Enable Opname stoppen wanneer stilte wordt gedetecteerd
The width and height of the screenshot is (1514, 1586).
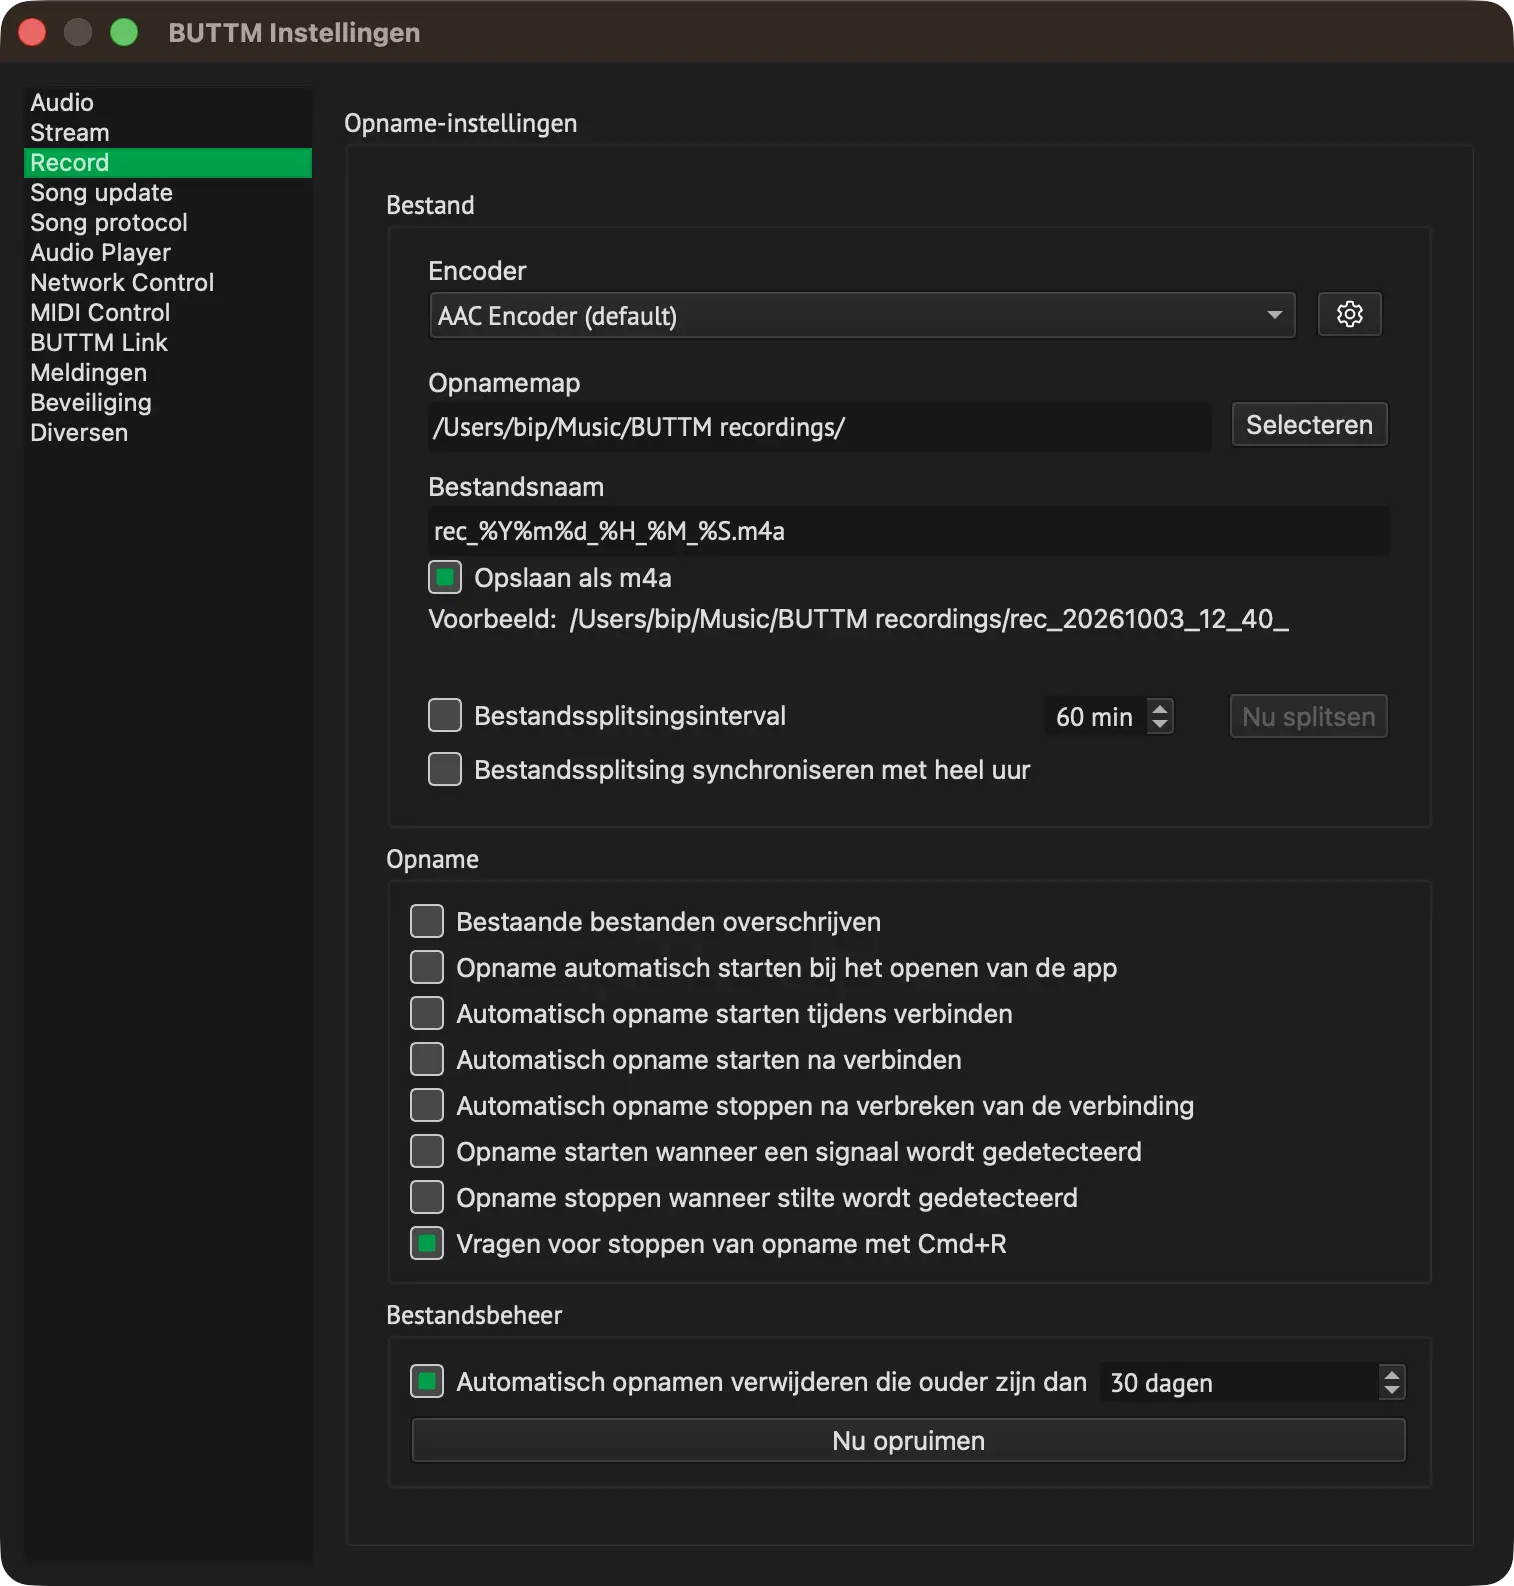(x=427, y=1198)
